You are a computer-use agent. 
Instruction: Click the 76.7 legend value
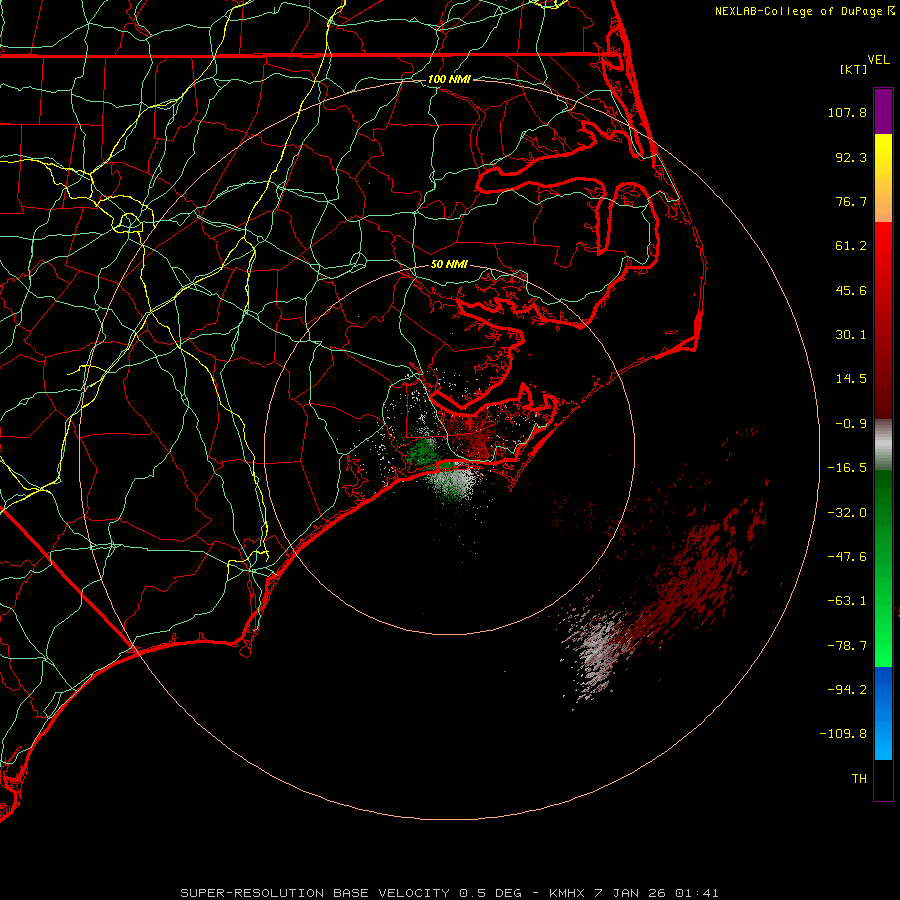(x=851, y=201)
